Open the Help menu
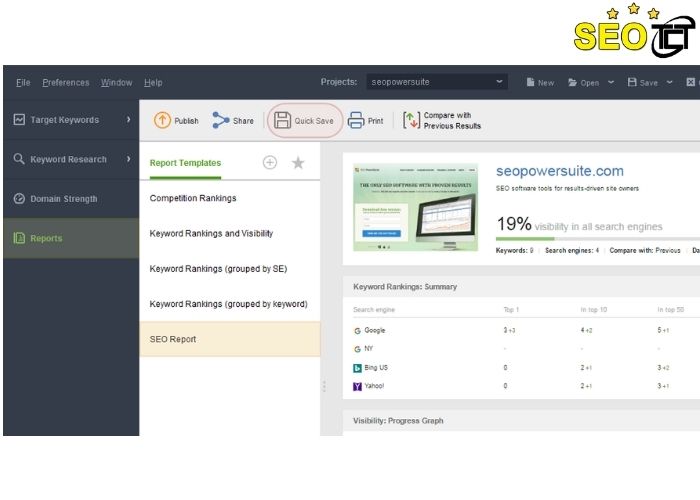This screenshot has width=700, height=500. coord(153,83)
